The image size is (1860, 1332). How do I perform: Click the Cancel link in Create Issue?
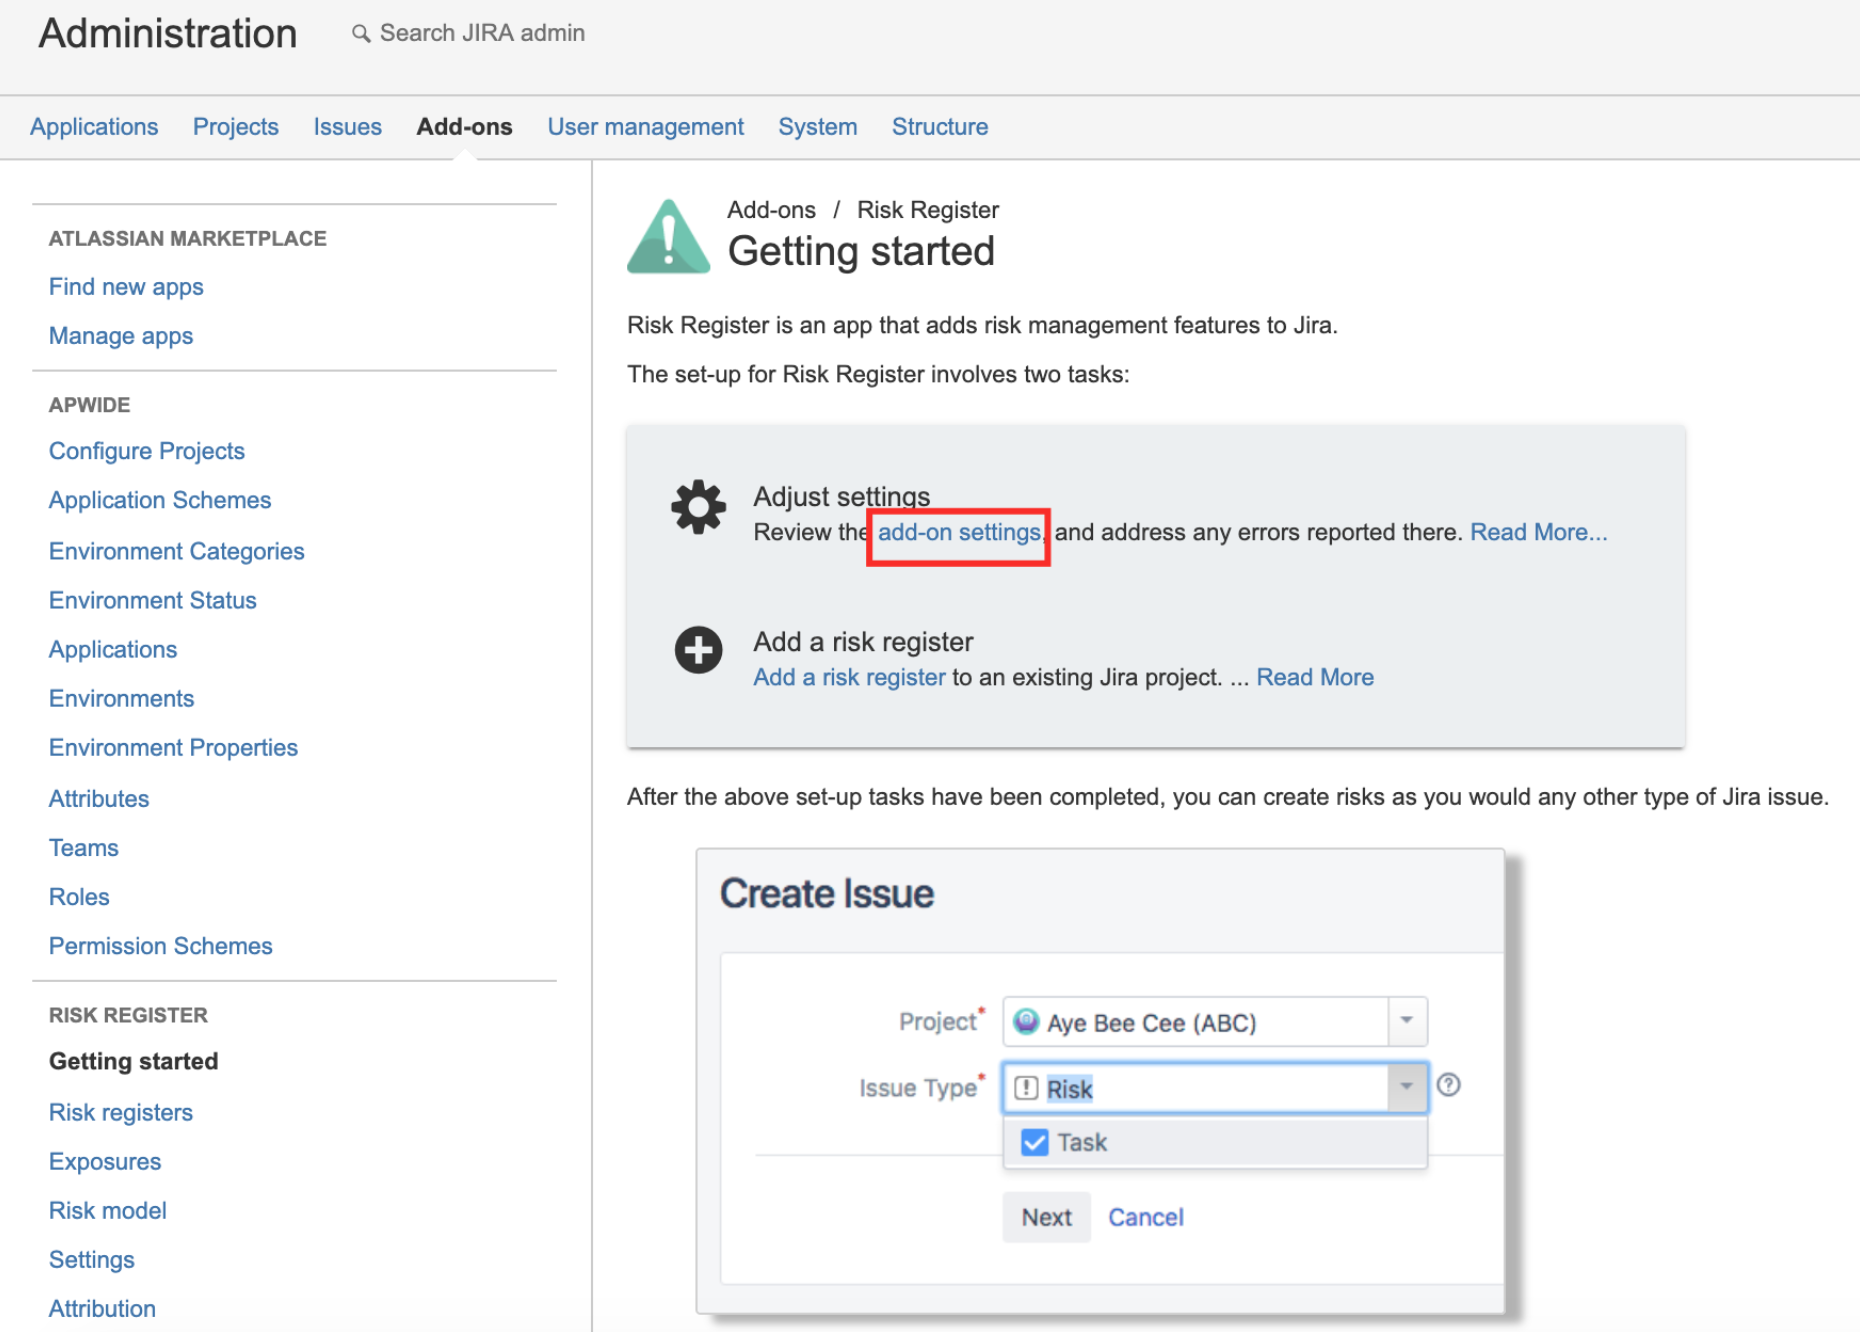tap(1145, 1217)
